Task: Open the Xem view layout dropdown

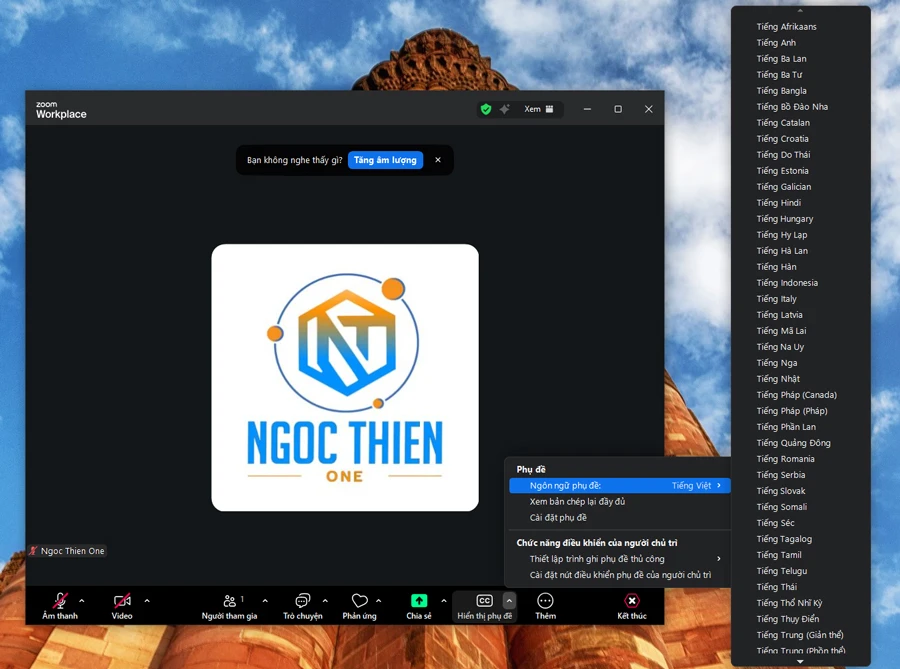Action: [537, 108]
